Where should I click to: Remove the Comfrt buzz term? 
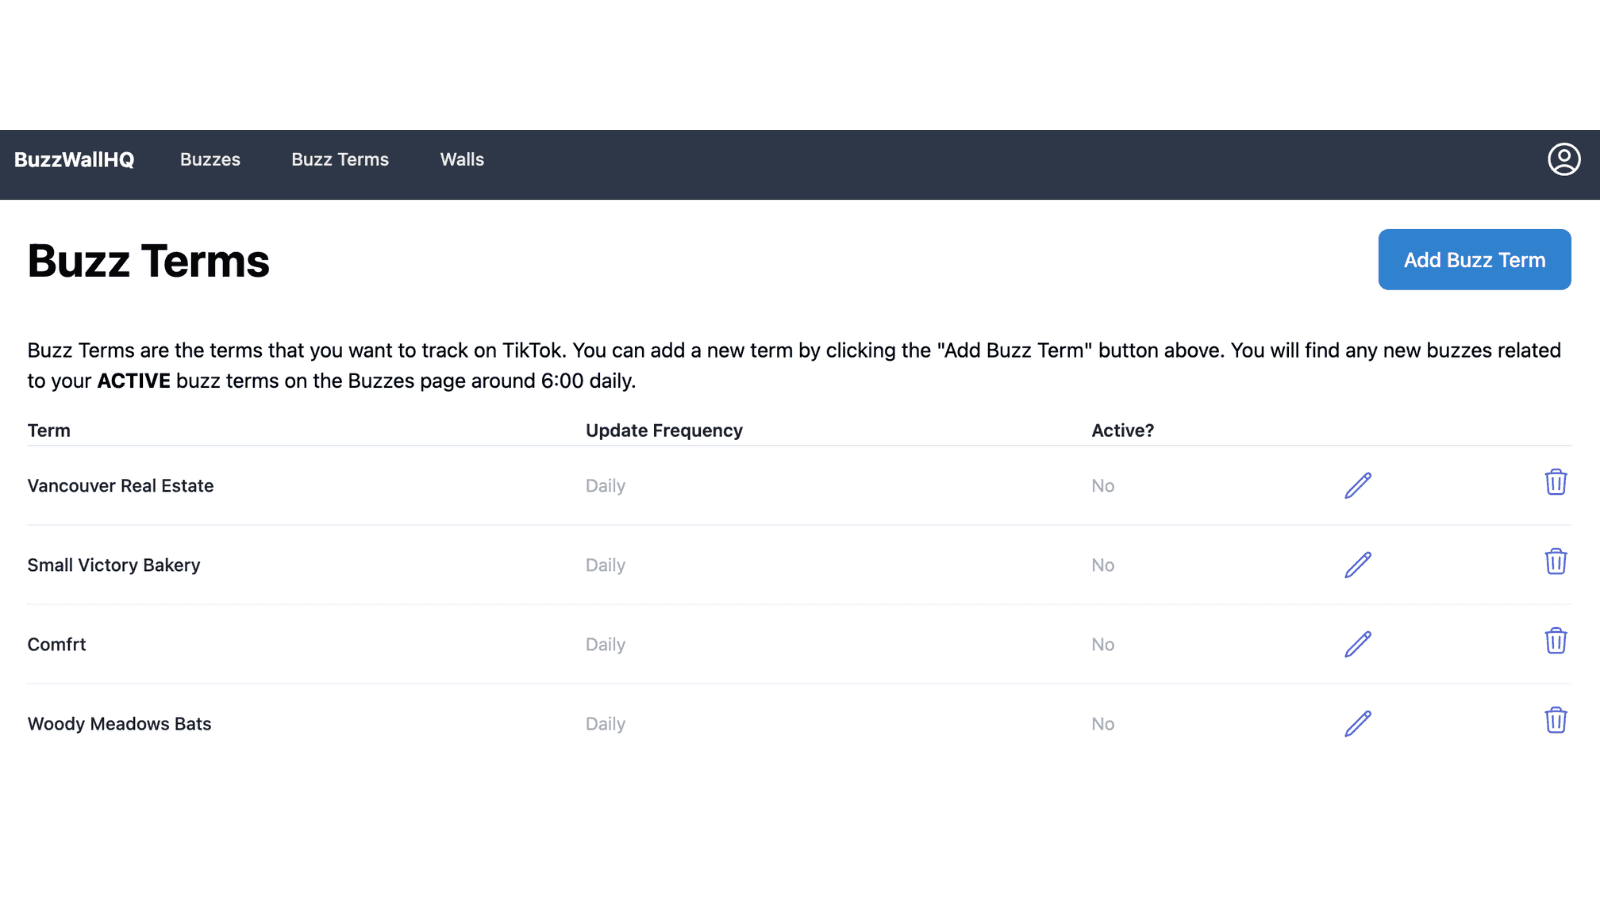click(1555, 641)
